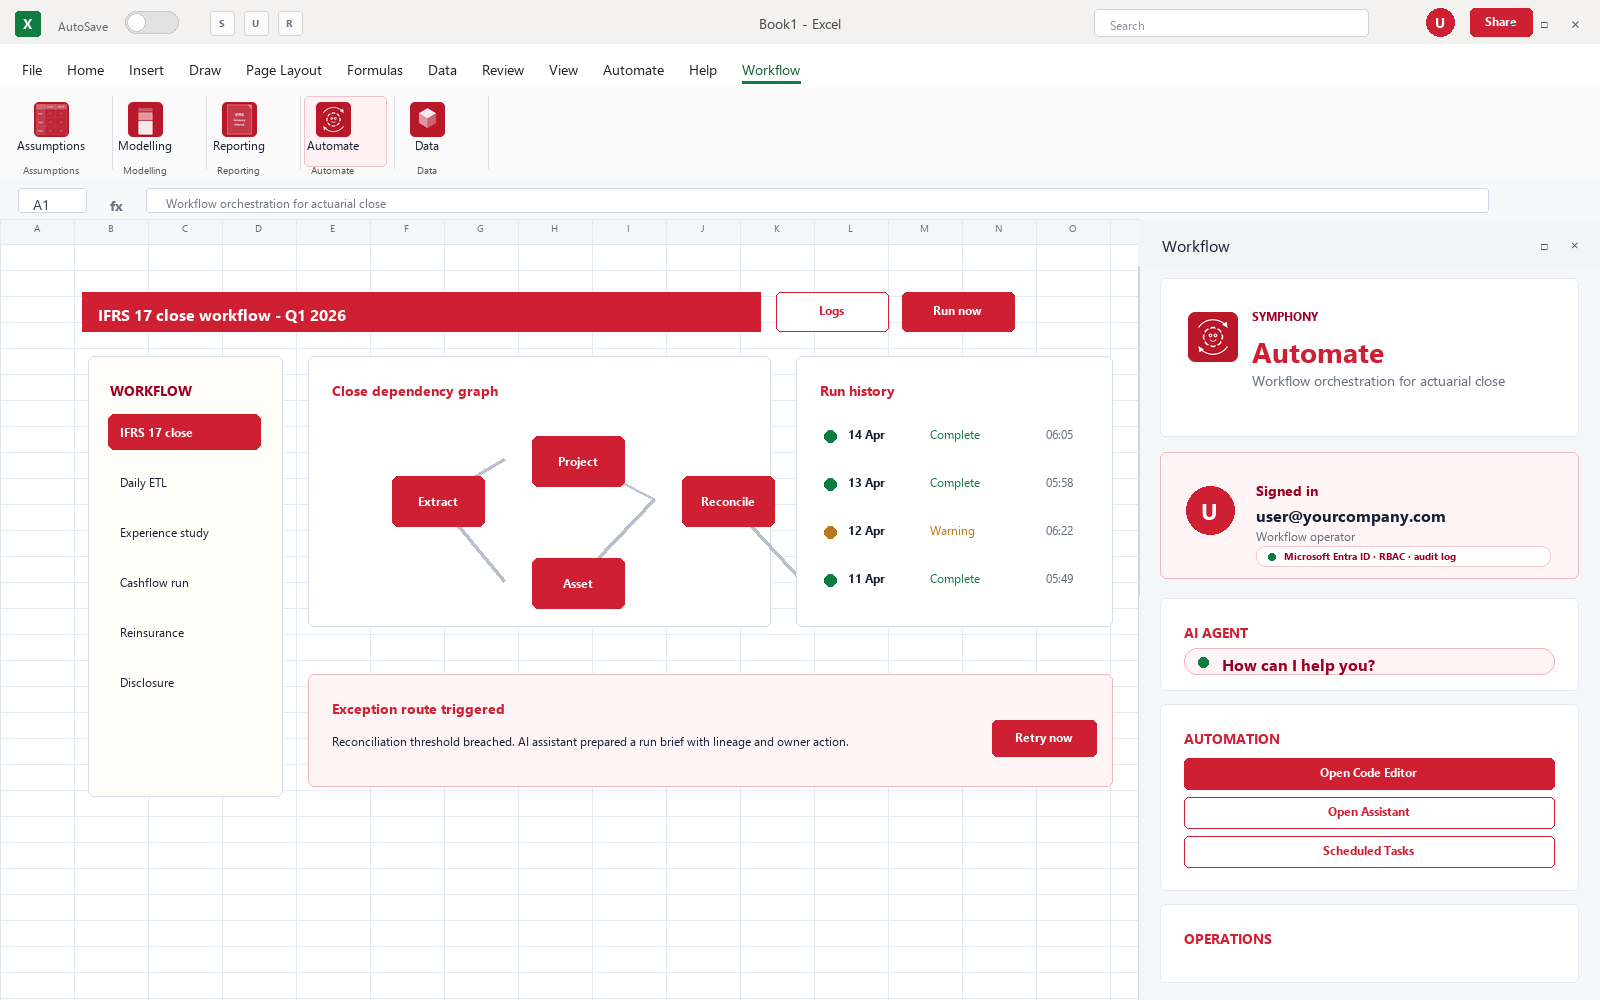Open the Modelling ribbon icon
This screenshot has height=1000, width=1600.
coord(145,120)
